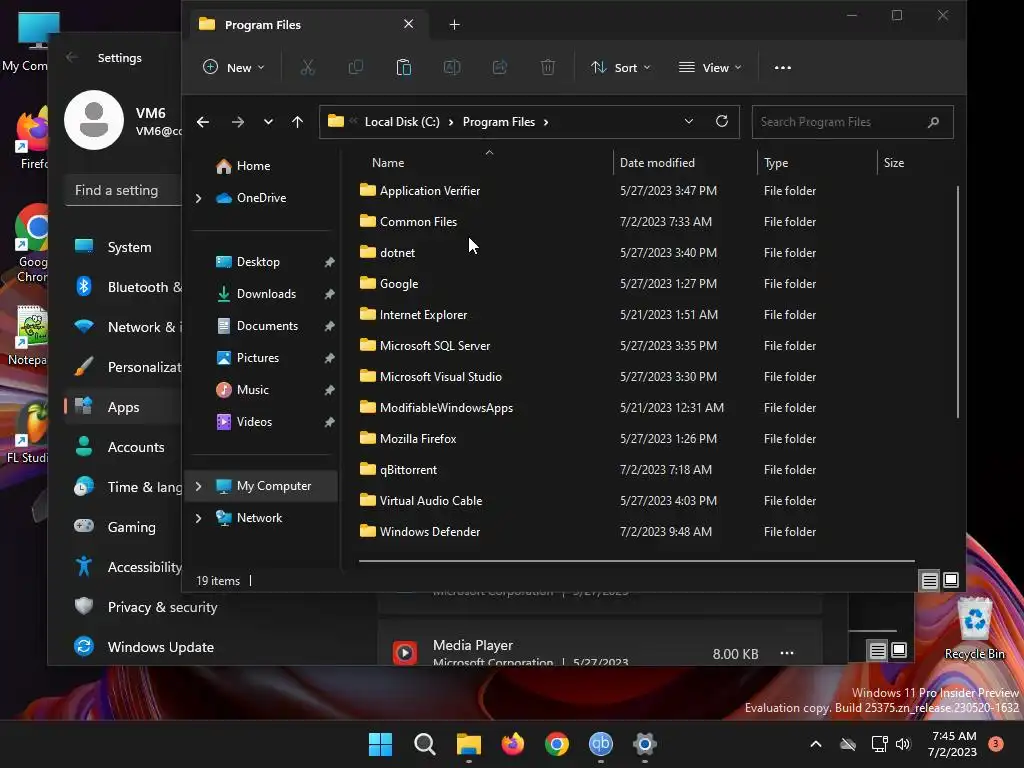
Task: Go up one folder level
Action: 297,122
